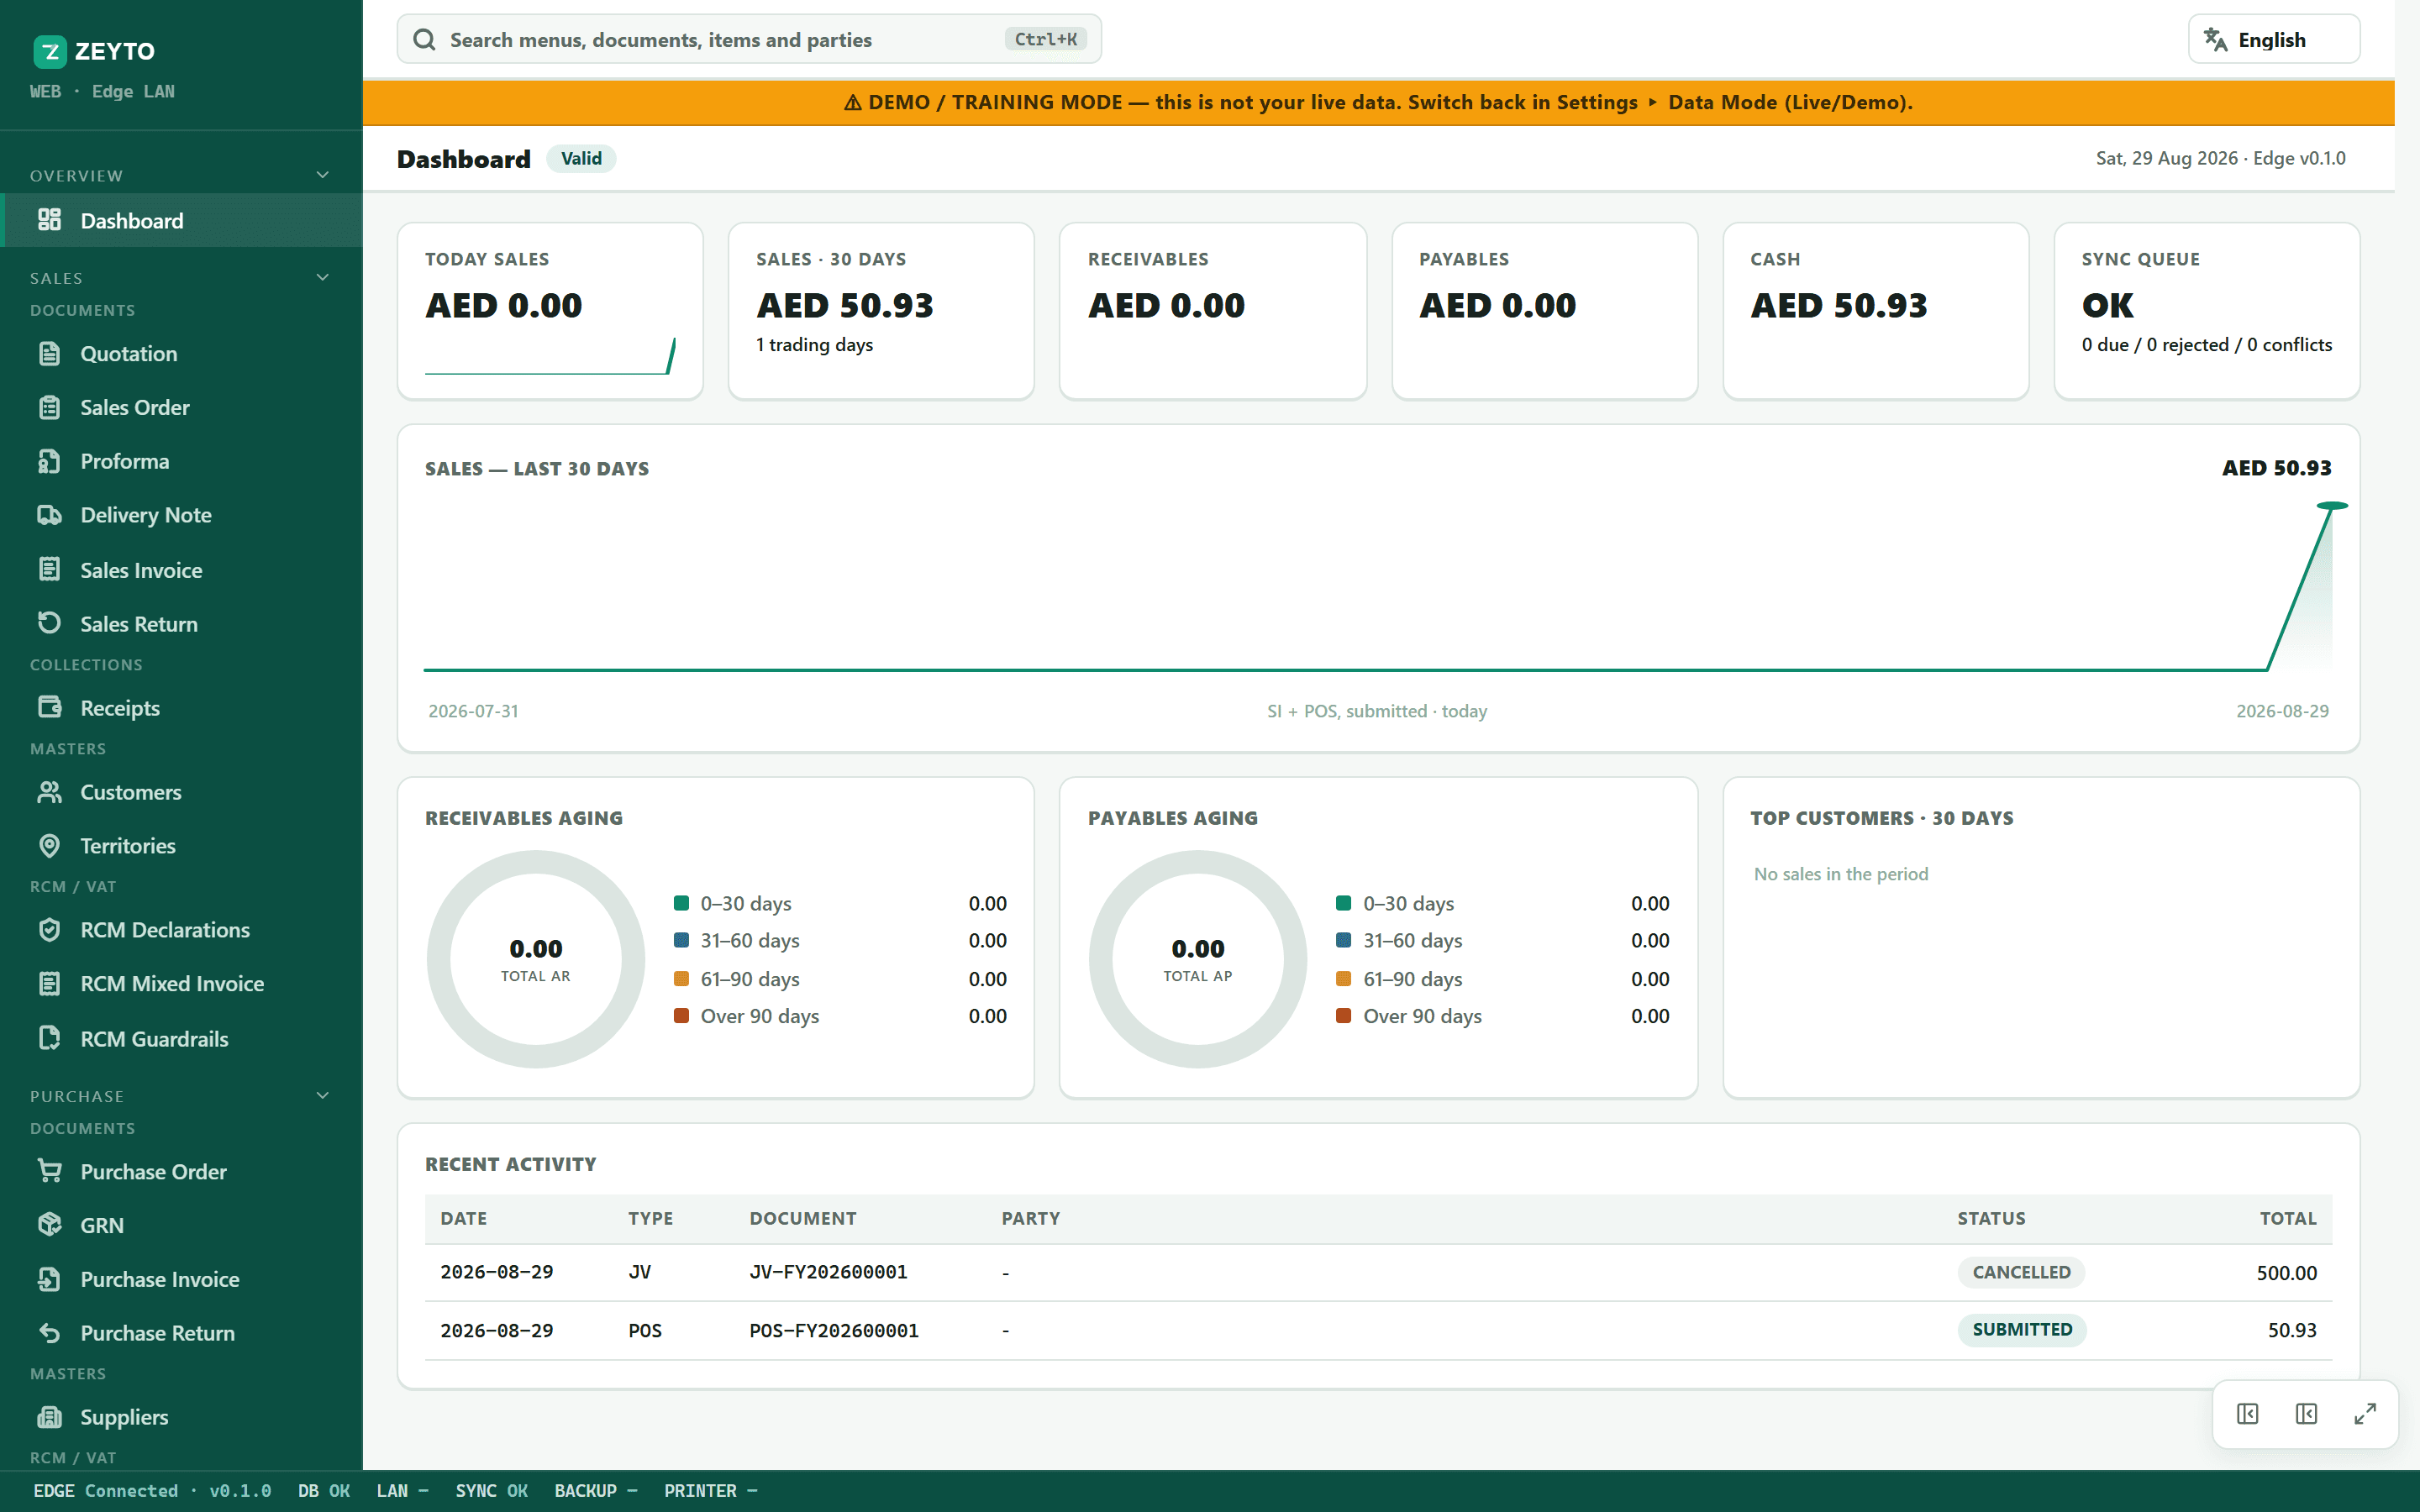Open the Dashboard grid icon in sidebar
The height and width of the screenshot is (1512, 2420).
(x=49, y=220)
